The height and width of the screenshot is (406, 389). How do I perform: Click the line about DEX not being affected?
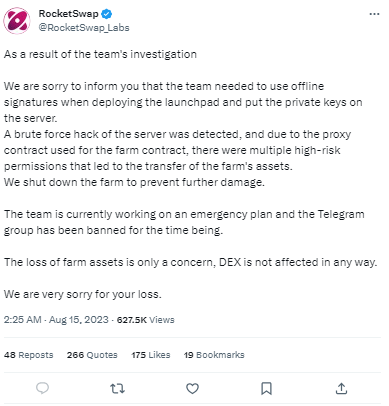click(x=190, y=262)
